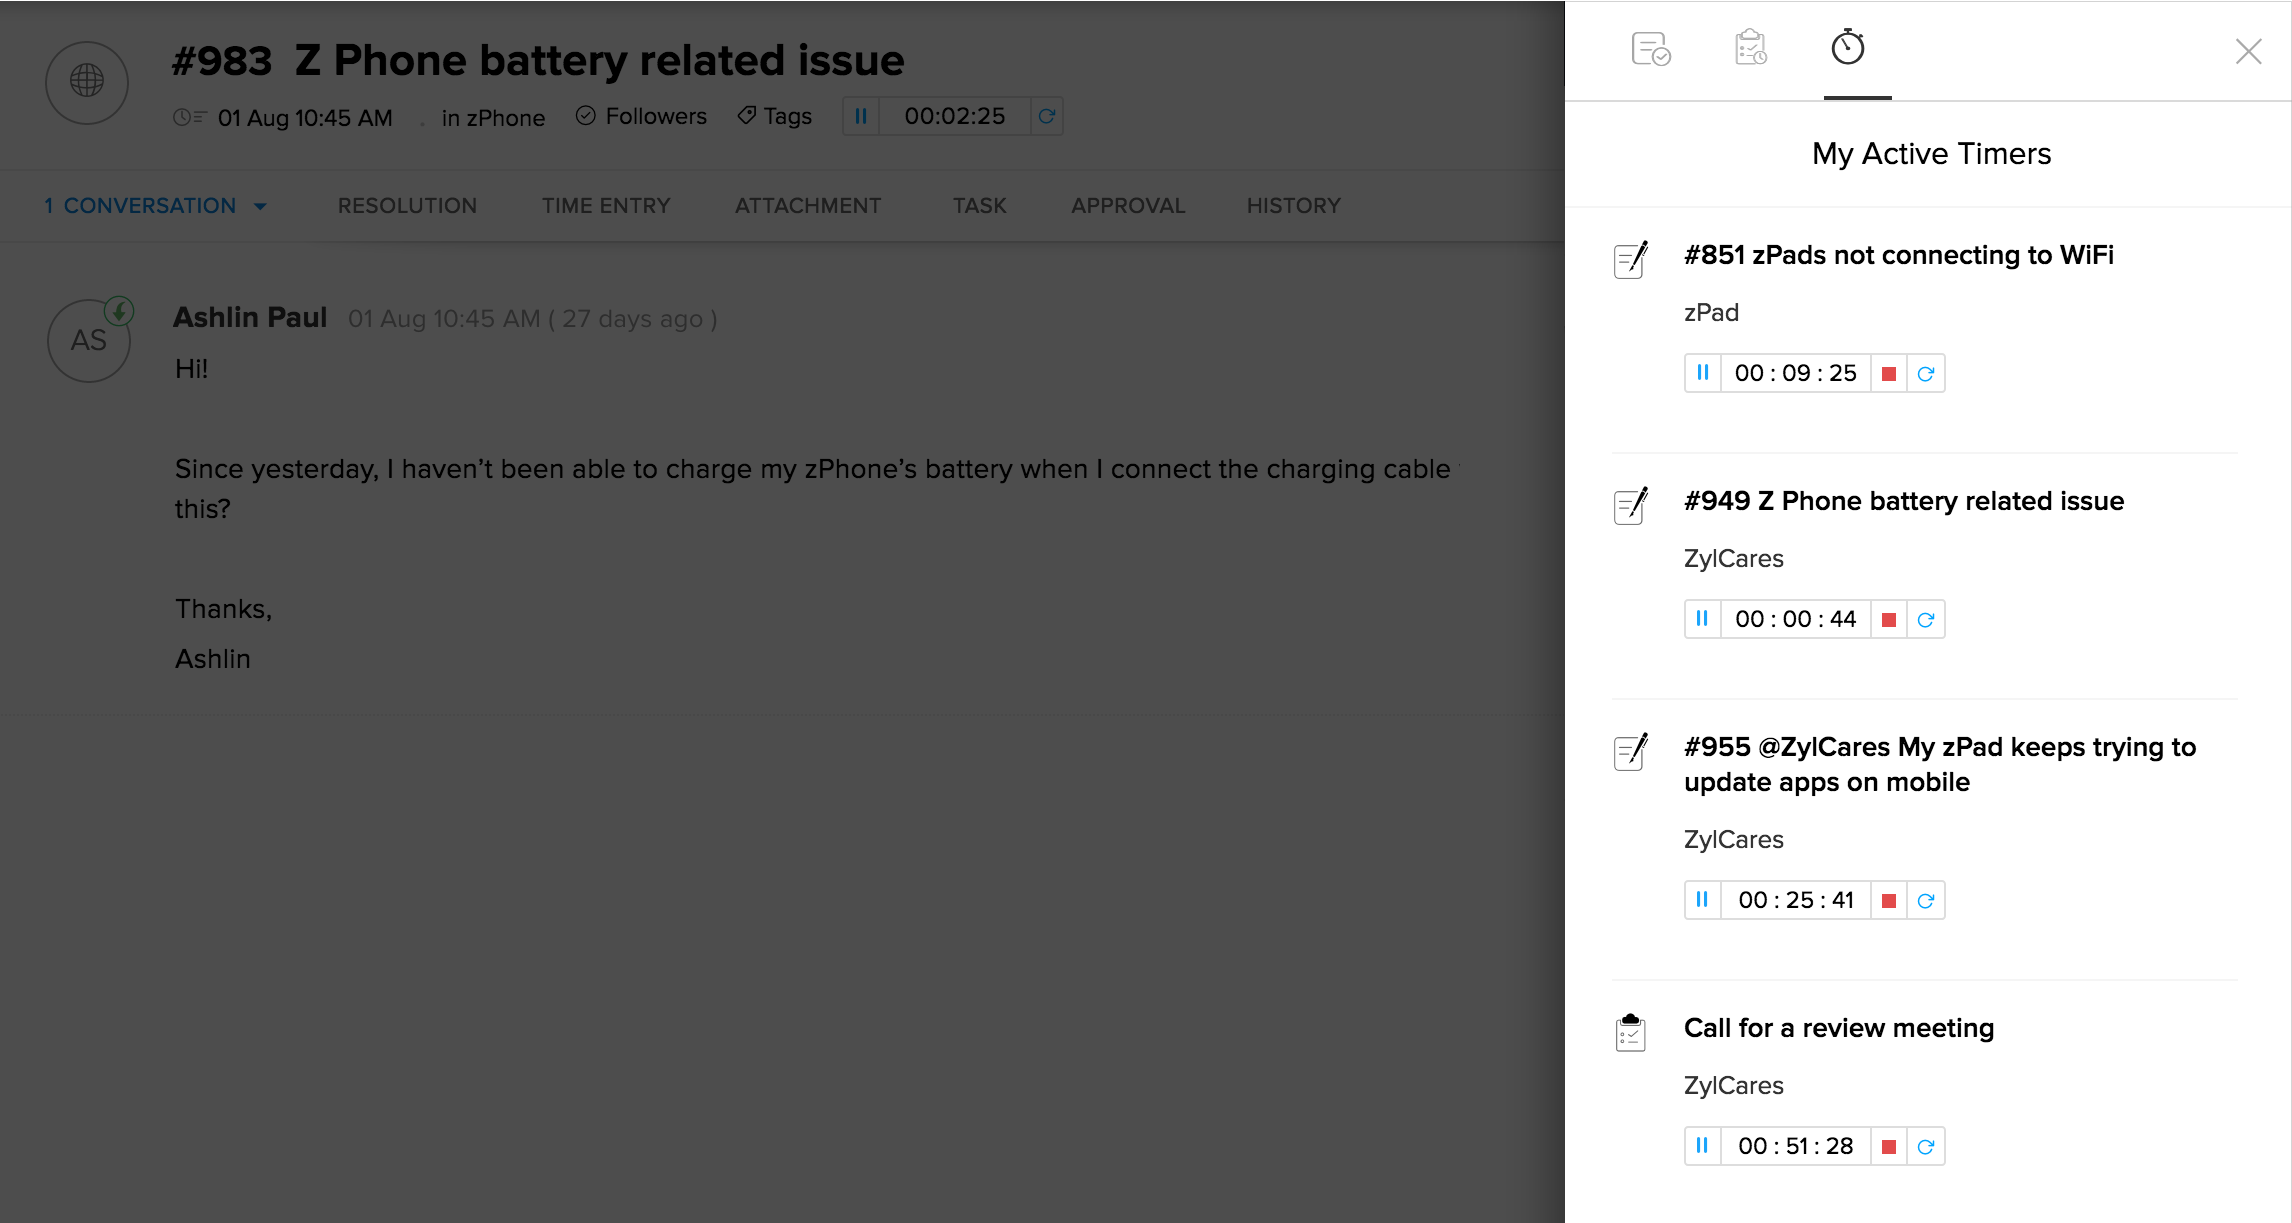The width and height of the screenshot is (2292, 1223).
Task: Switch to the History tab
Action: tap(1293, 206)
